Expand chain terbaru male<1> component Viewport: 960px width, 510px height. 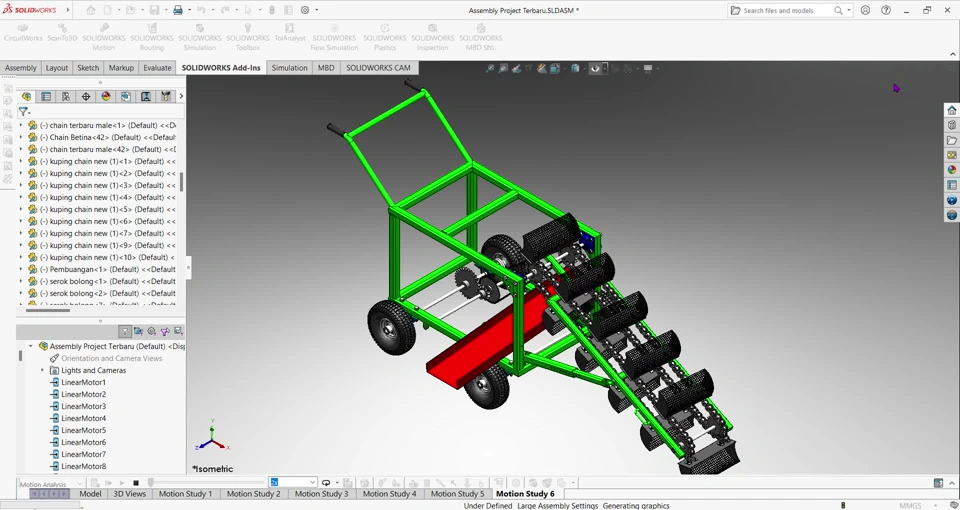pyautogui.click(x=21, y=125)
